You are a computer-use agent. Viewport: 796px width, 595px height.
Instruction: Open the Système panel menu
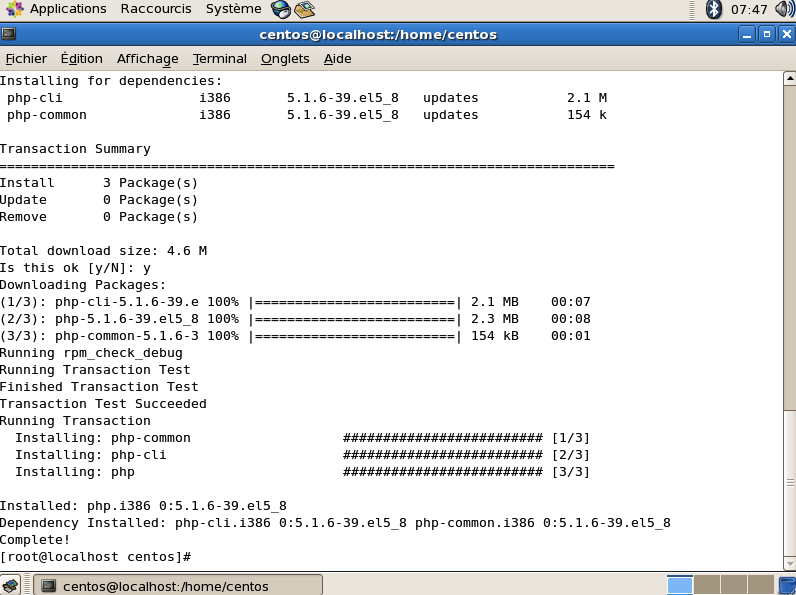point(234,9)
